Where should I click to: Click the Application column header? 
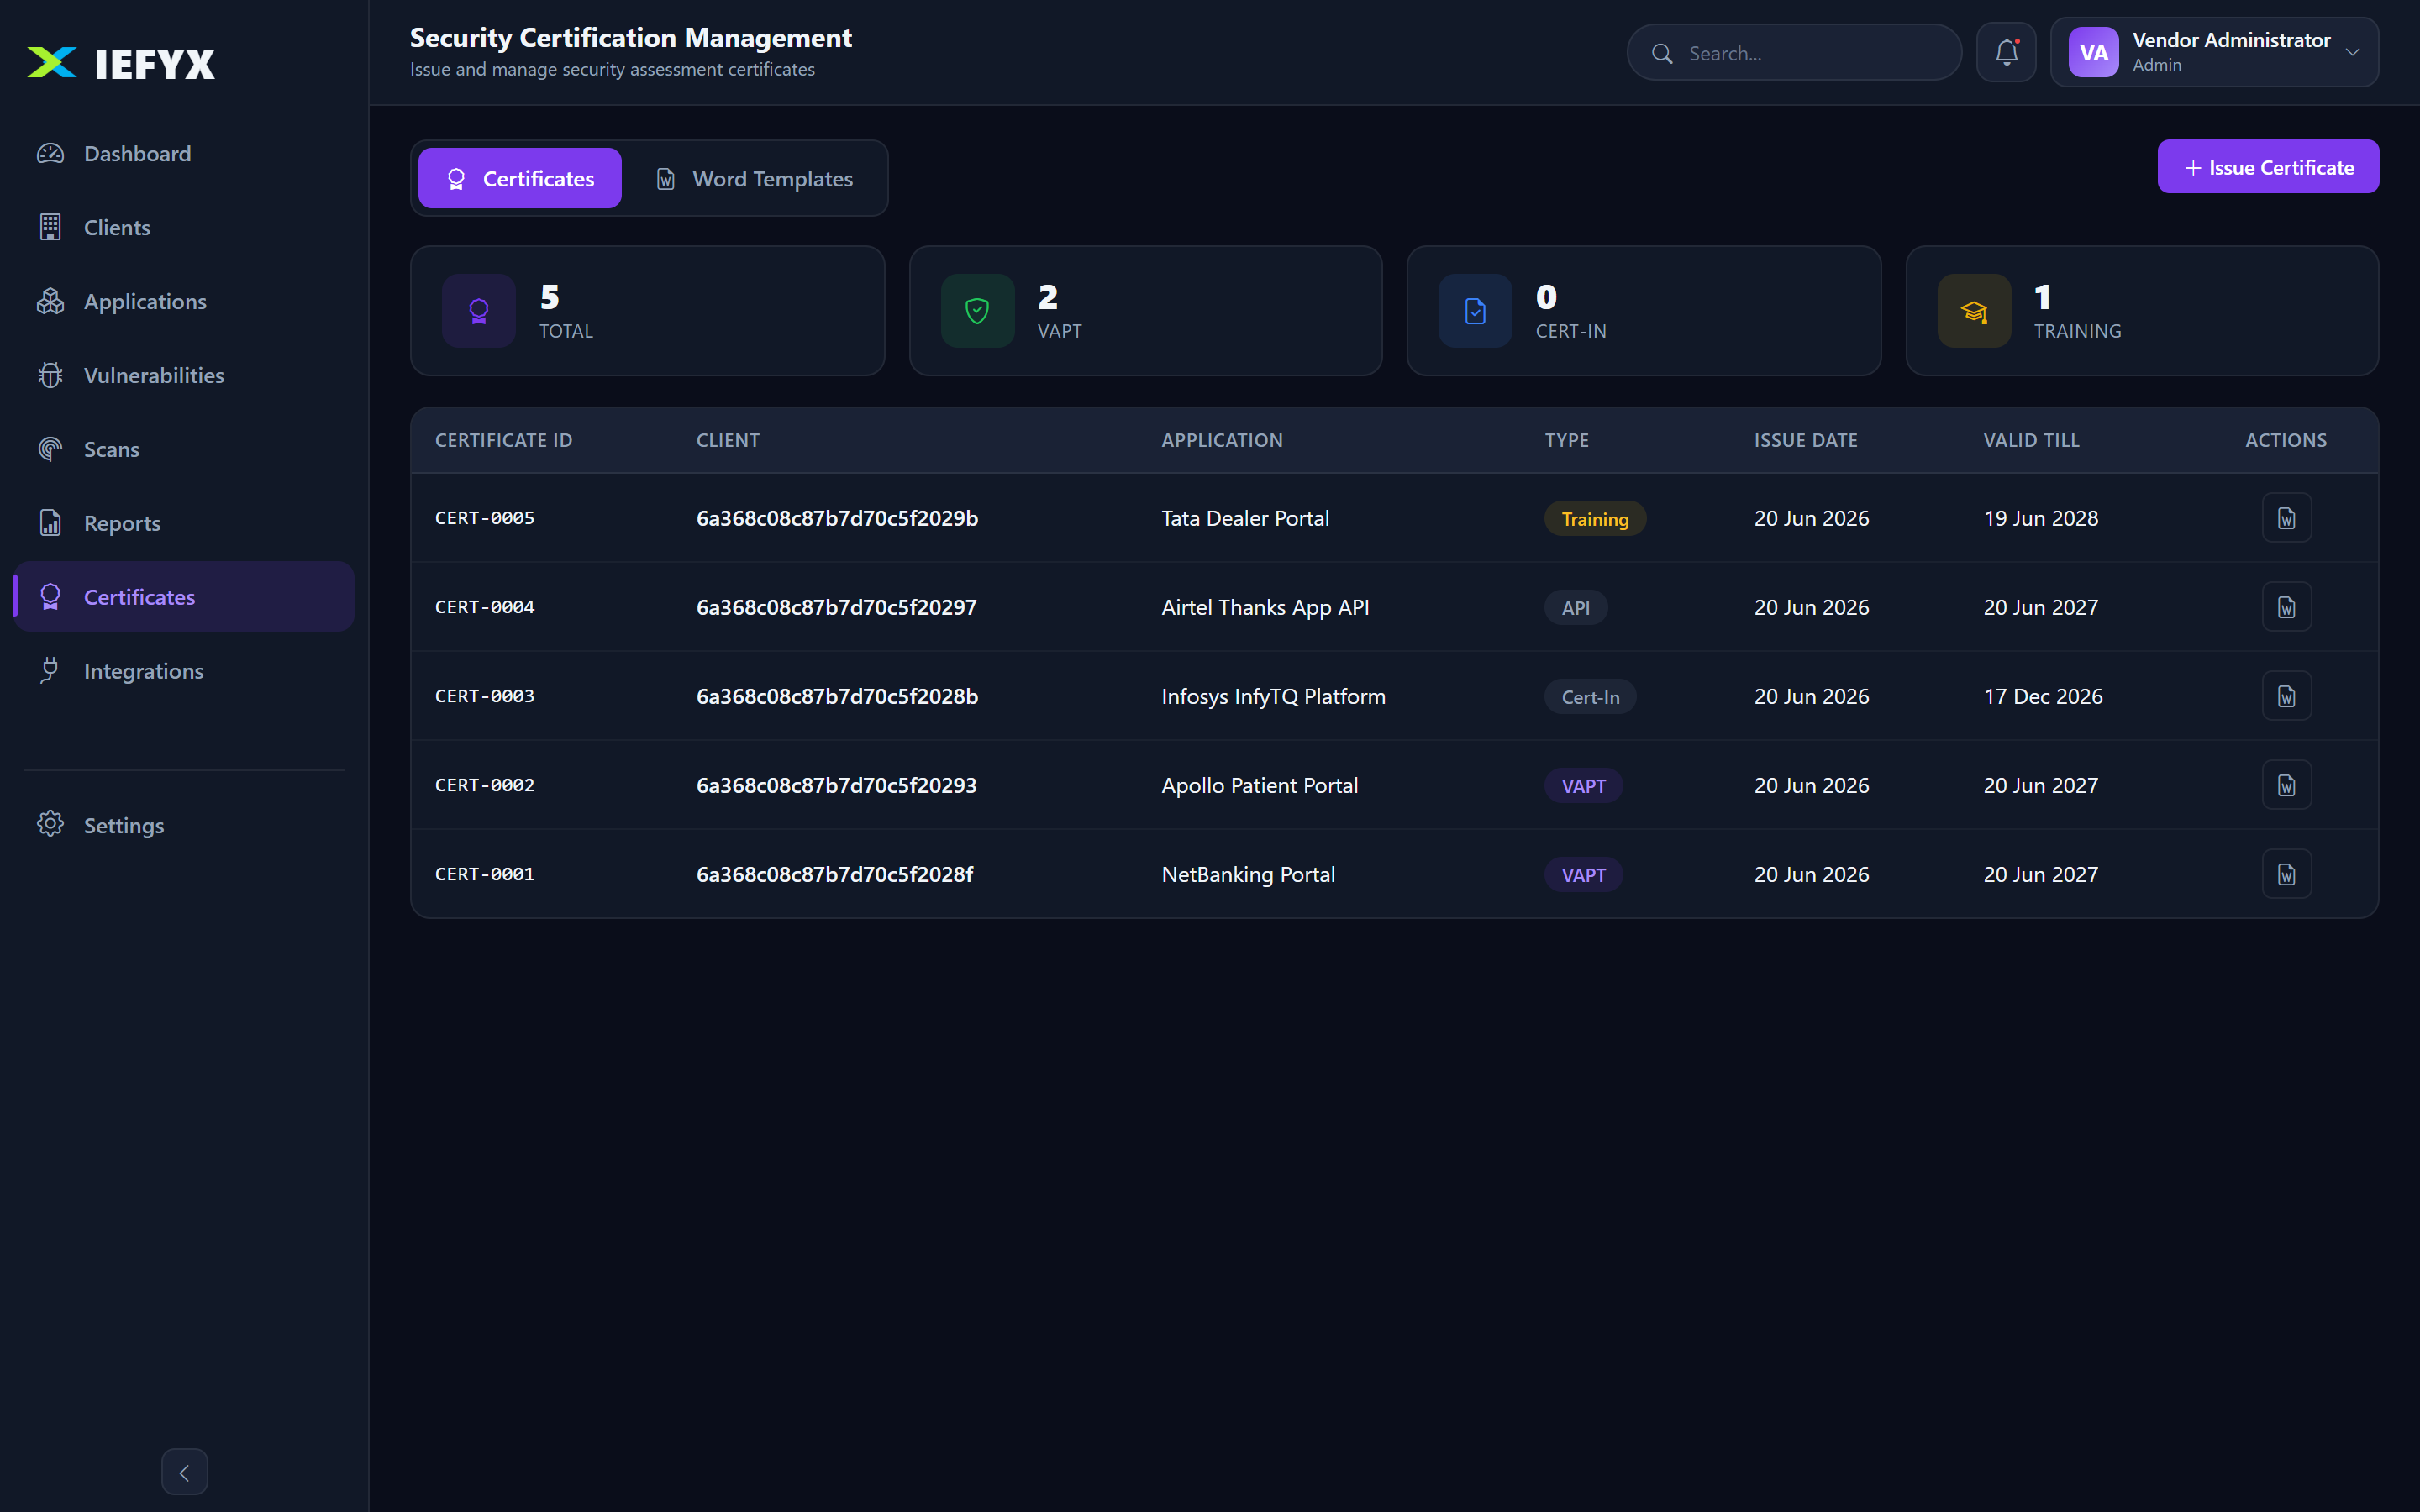1222,440
